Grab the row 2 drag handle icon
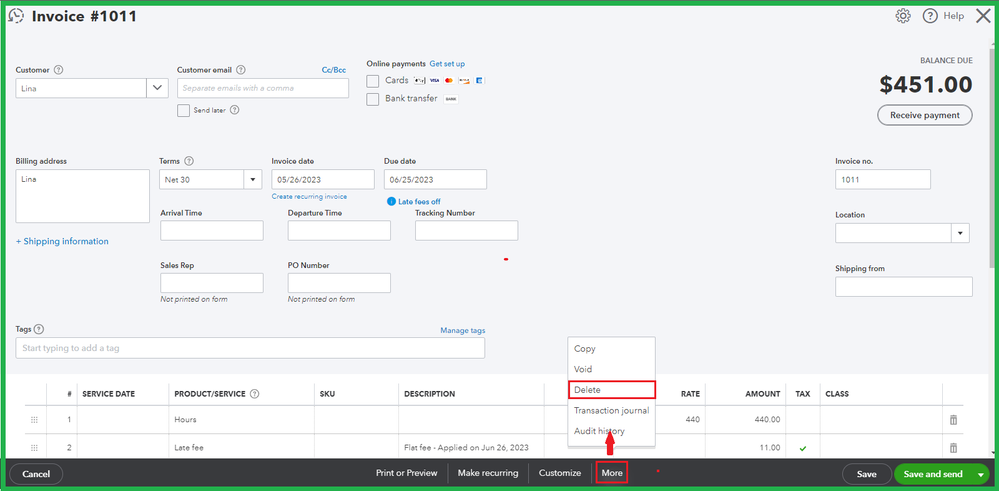 click(x=34, y=448)
